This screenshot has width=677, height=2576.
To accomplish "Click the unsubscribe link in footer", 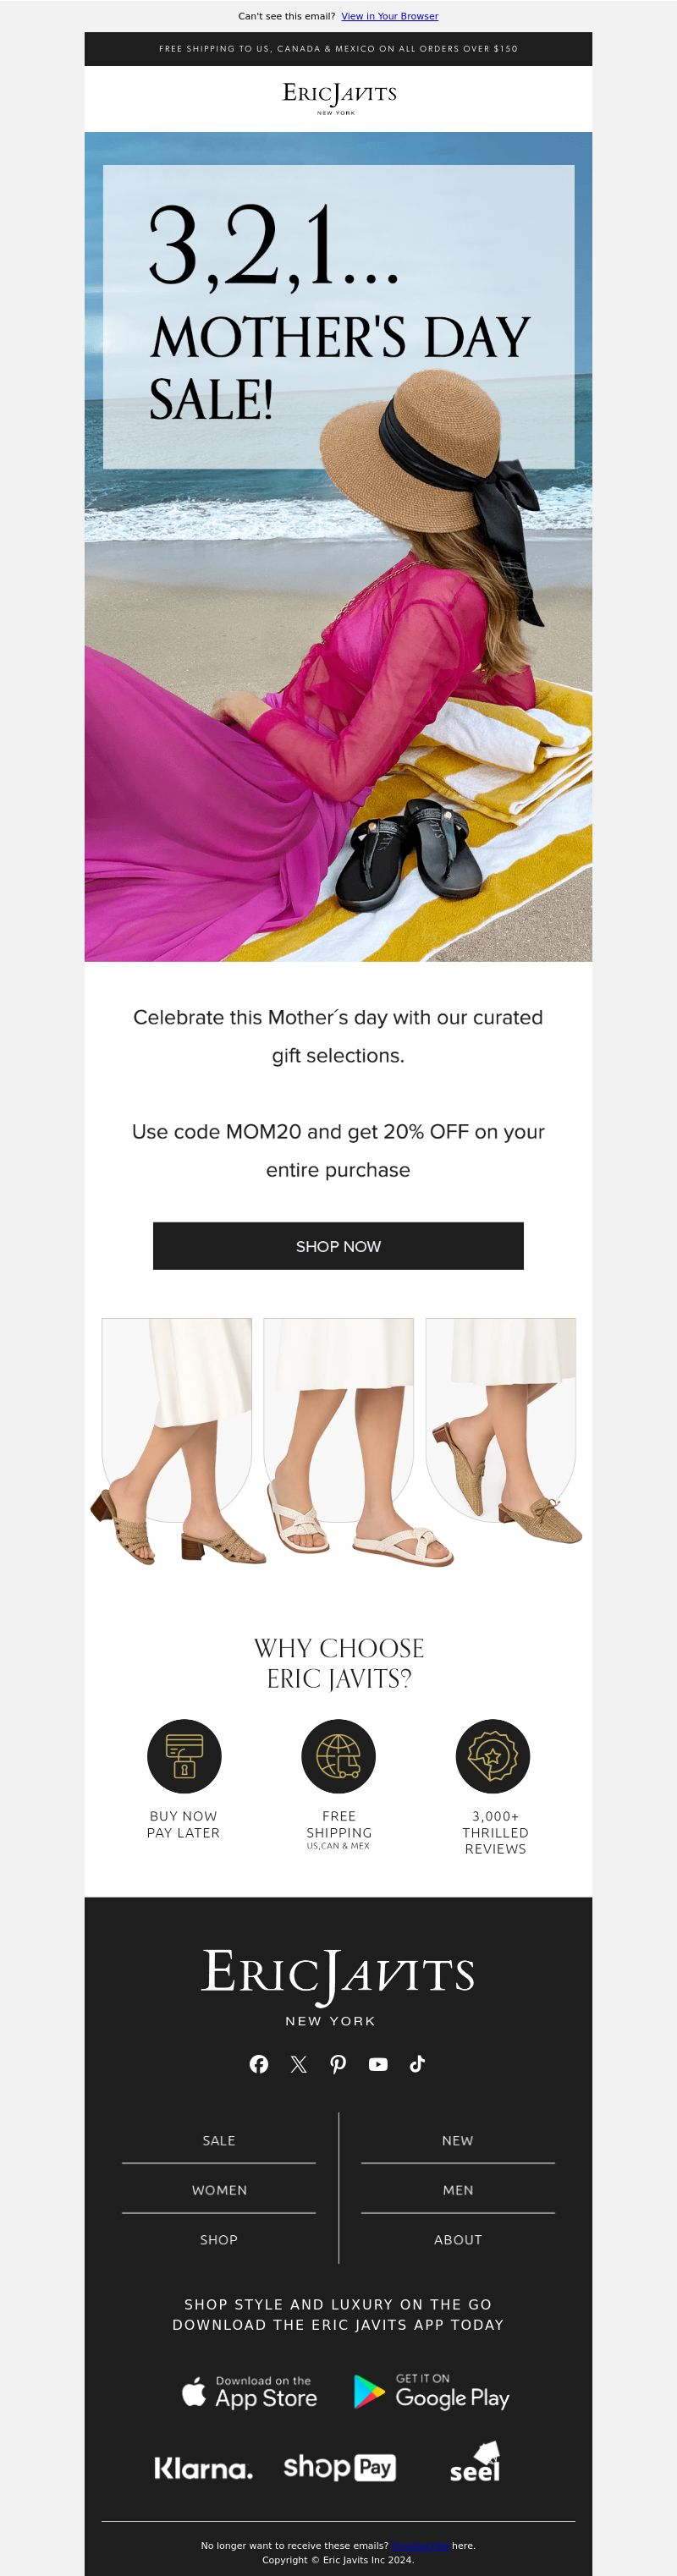I will click(x=420, y=2546).
